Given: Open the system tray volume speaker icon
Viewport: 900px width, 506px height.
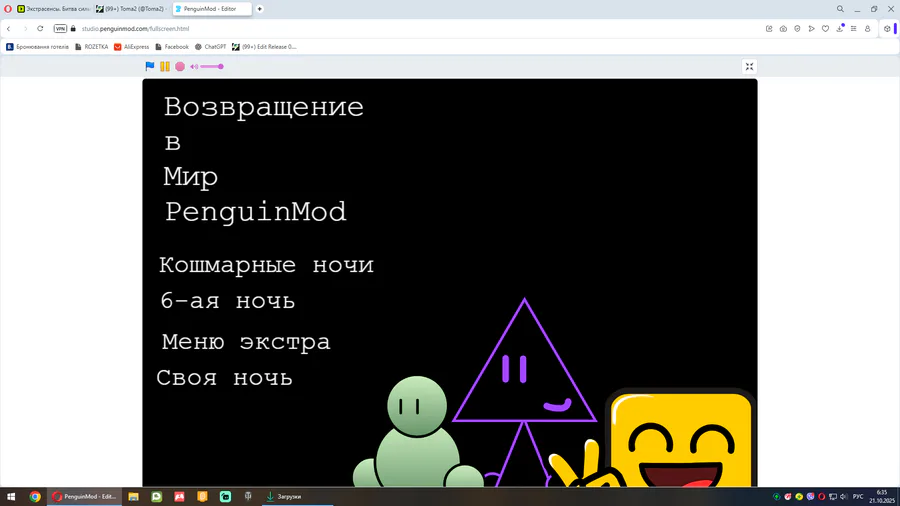Looking at the screenshot, I should click(x=843, y=497).
